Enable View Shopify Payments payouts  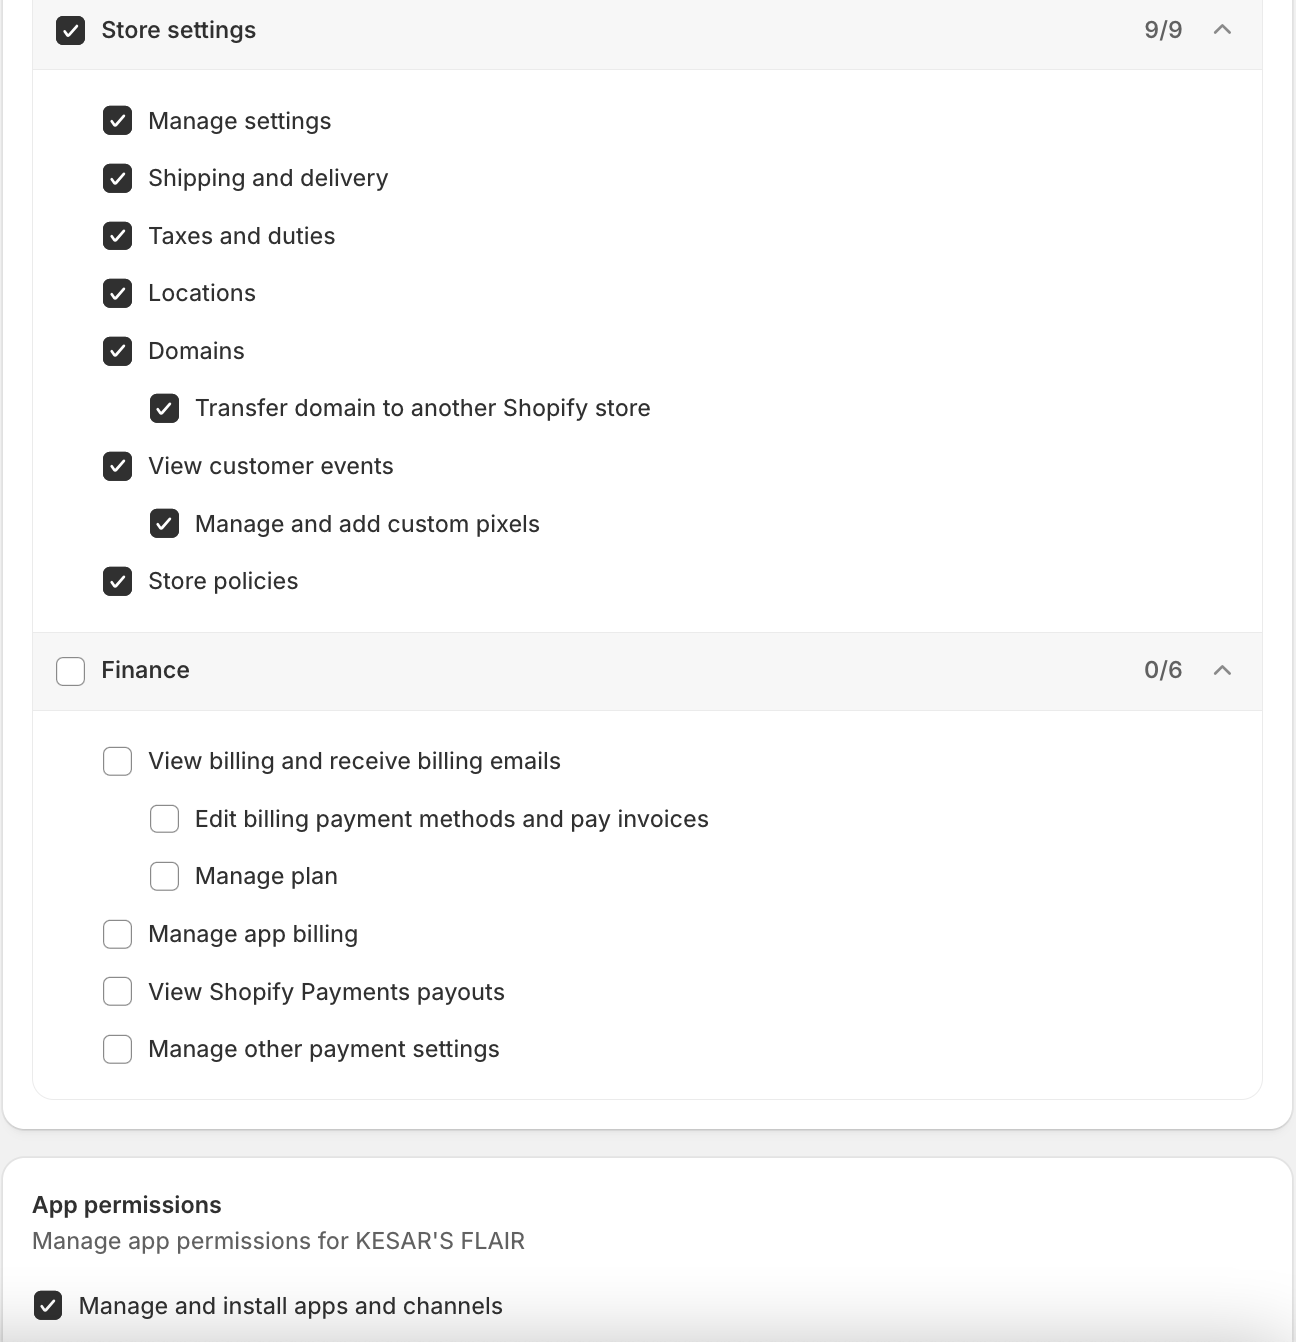tap(117, 992)
